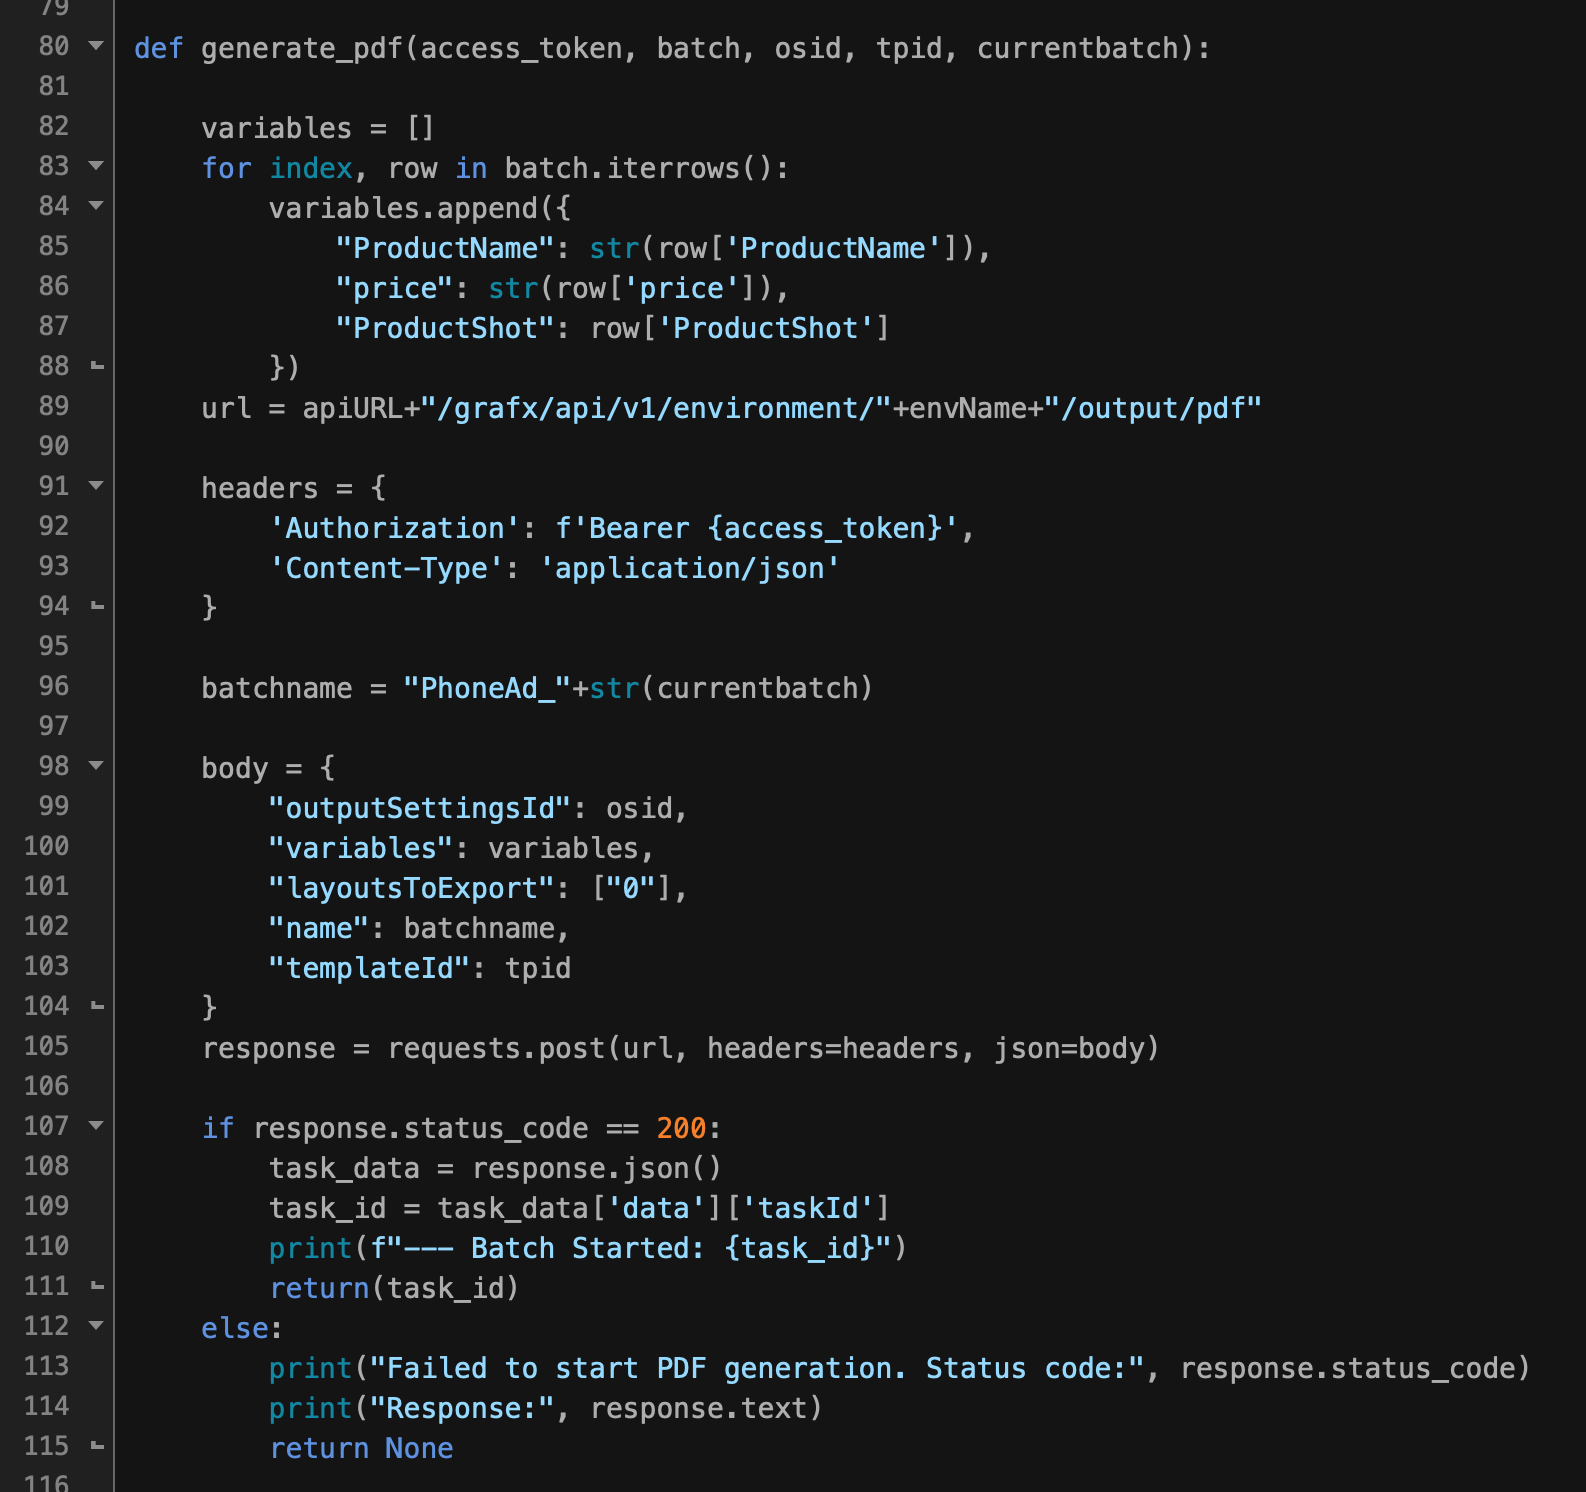The height and width of the screenshot is (1492, 1586).
Task: Click requests.post call on line 105
Action: click(x=496, y=1048)
